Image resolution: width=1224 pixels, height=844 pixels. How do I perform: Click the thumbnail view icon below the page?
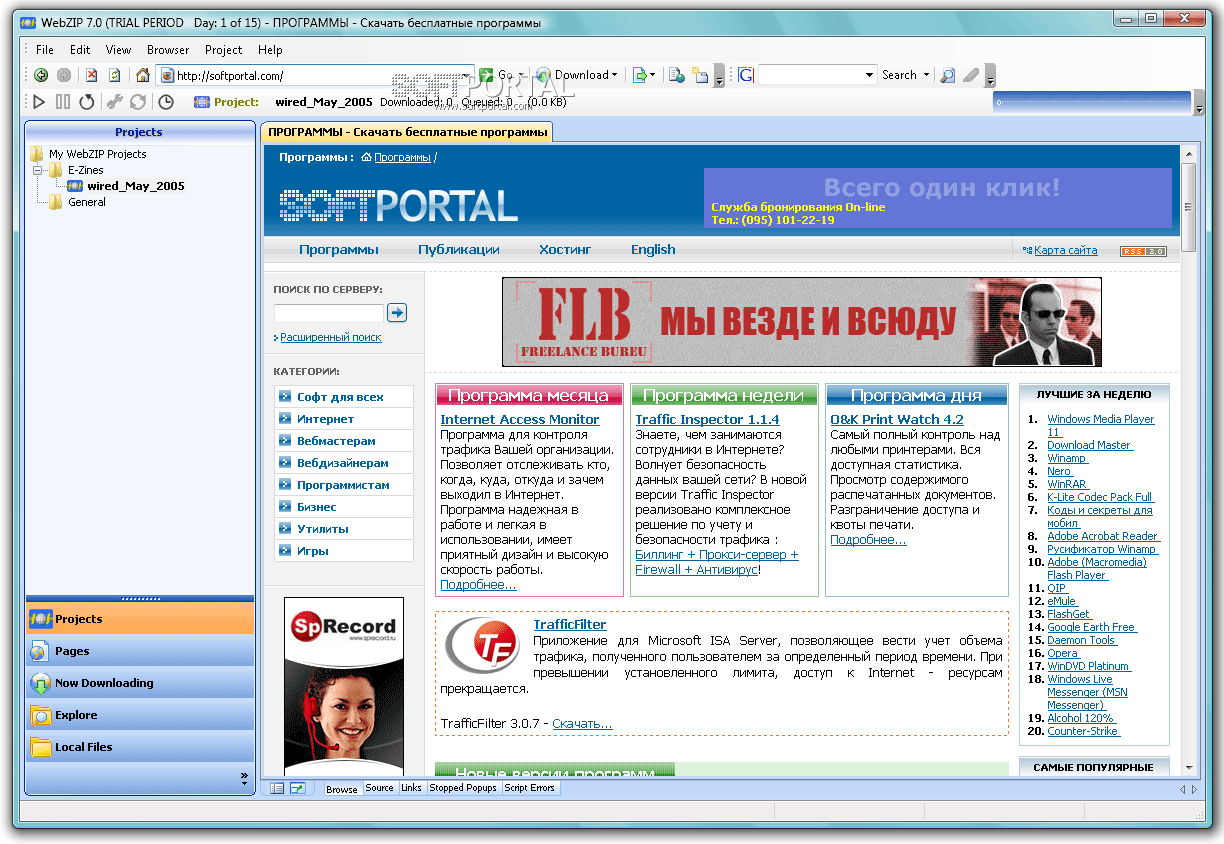[x=297, y=789]
